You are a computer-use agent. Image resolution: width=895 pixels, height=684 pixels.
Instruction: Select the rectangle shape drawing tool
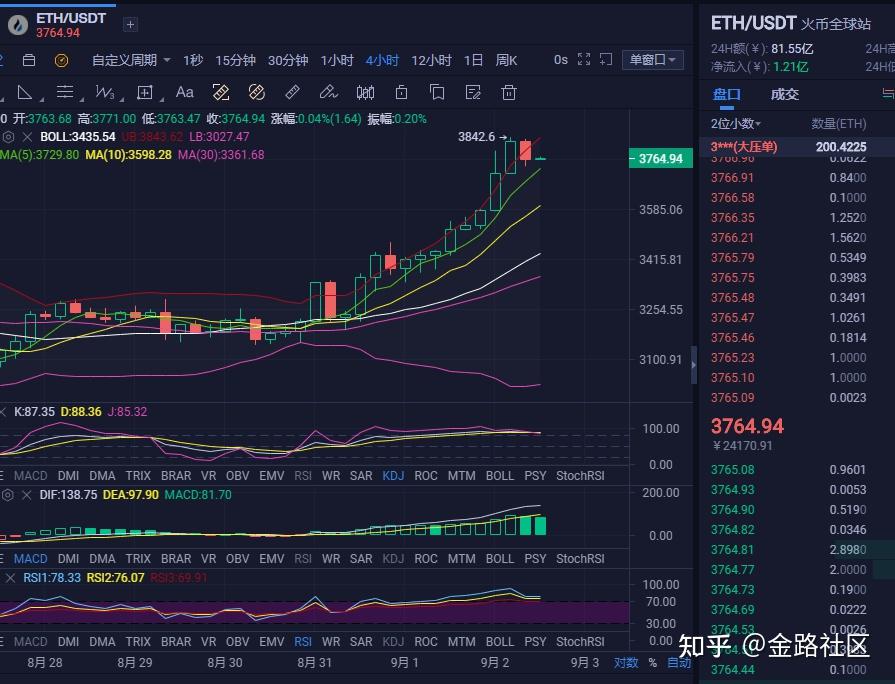[145, 92]
